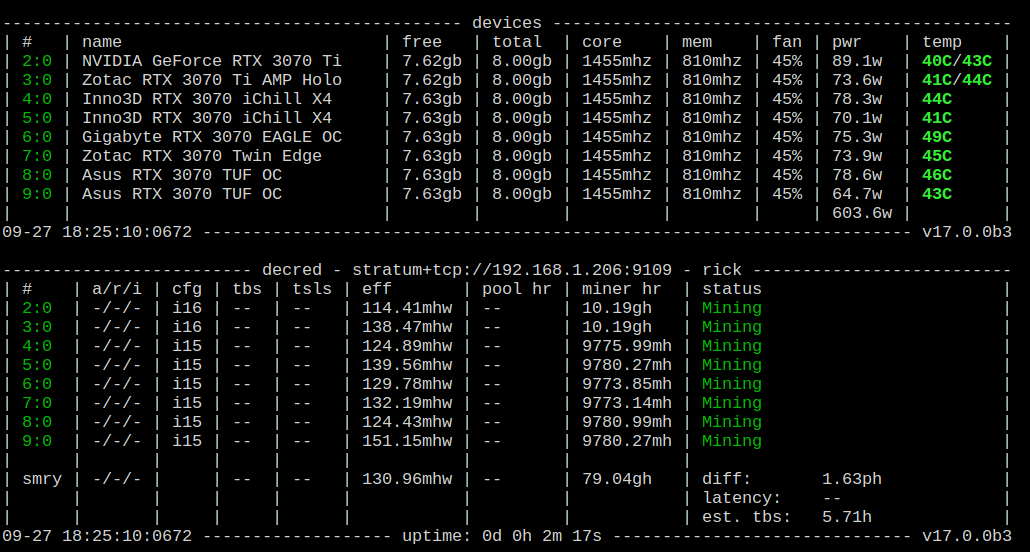This screenshot has height=552, width=1030.
Task: Select the 'pool hr' column header
Action: [x=516, y=290]
